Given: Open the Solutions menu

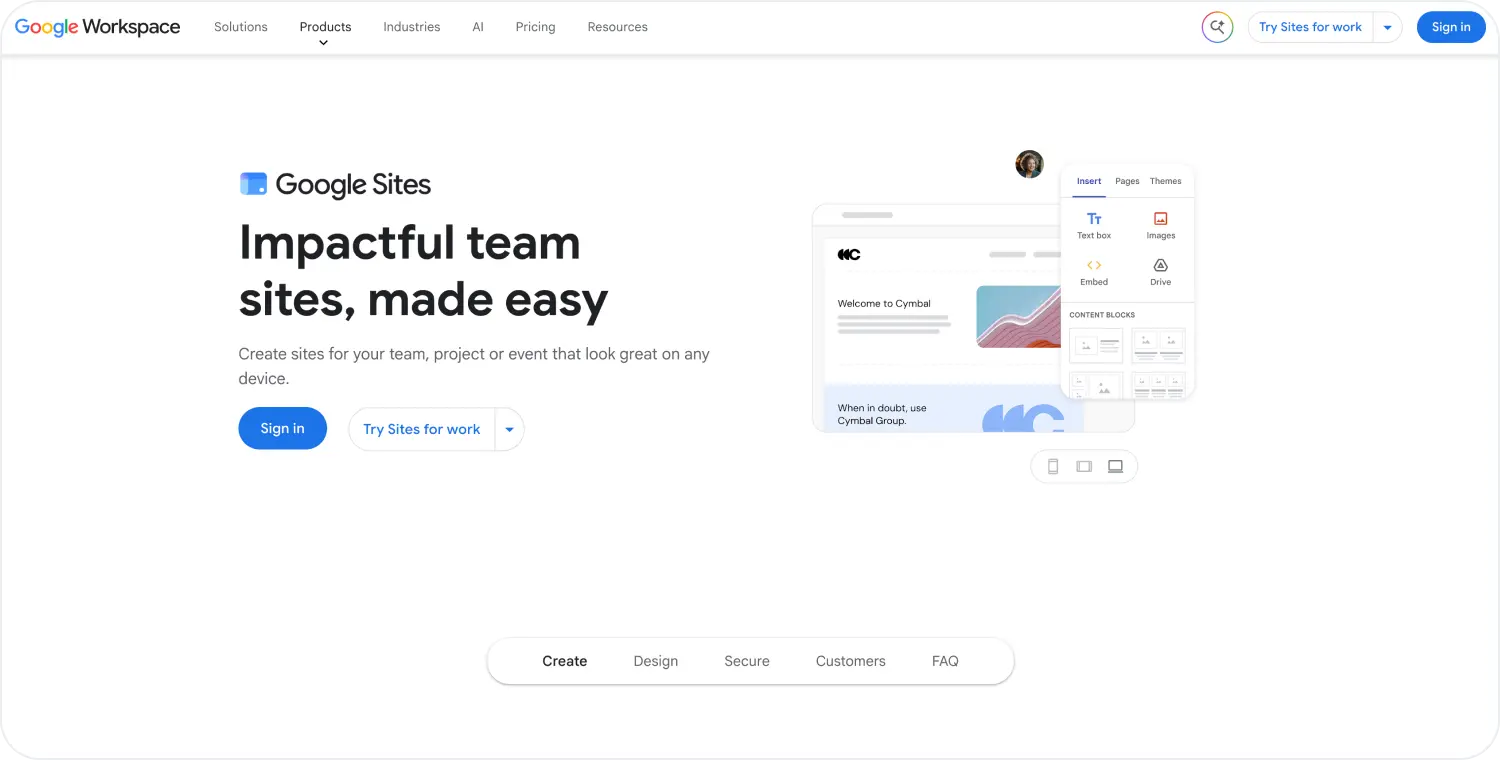Looking at the screenshot, I should coord(241,27).
